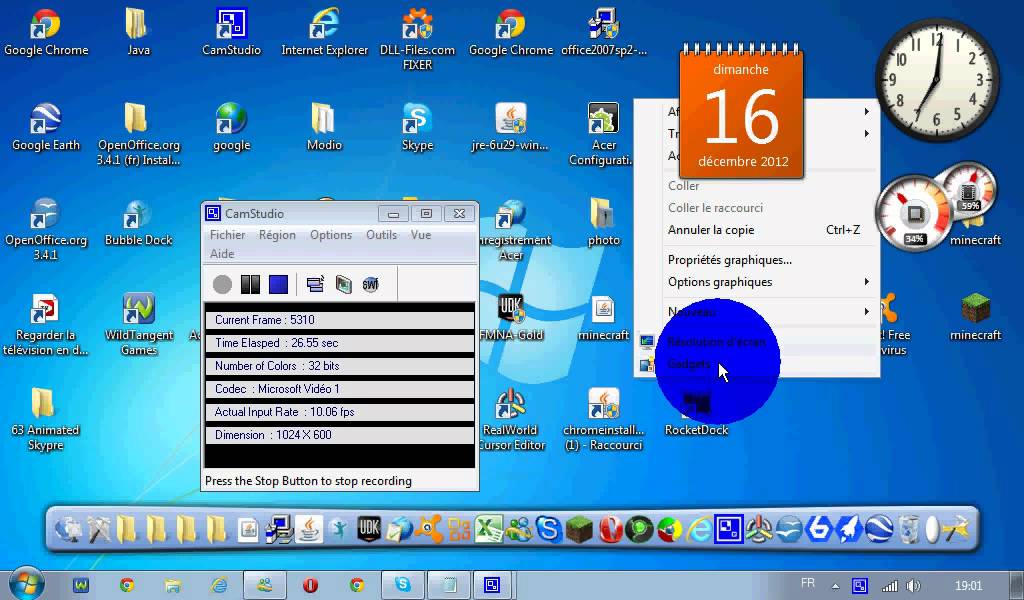Switch to Windows Live Messenger in taskbar
Image resolution: width=1024 pixels, height=600 pixels.
point(264,585)
